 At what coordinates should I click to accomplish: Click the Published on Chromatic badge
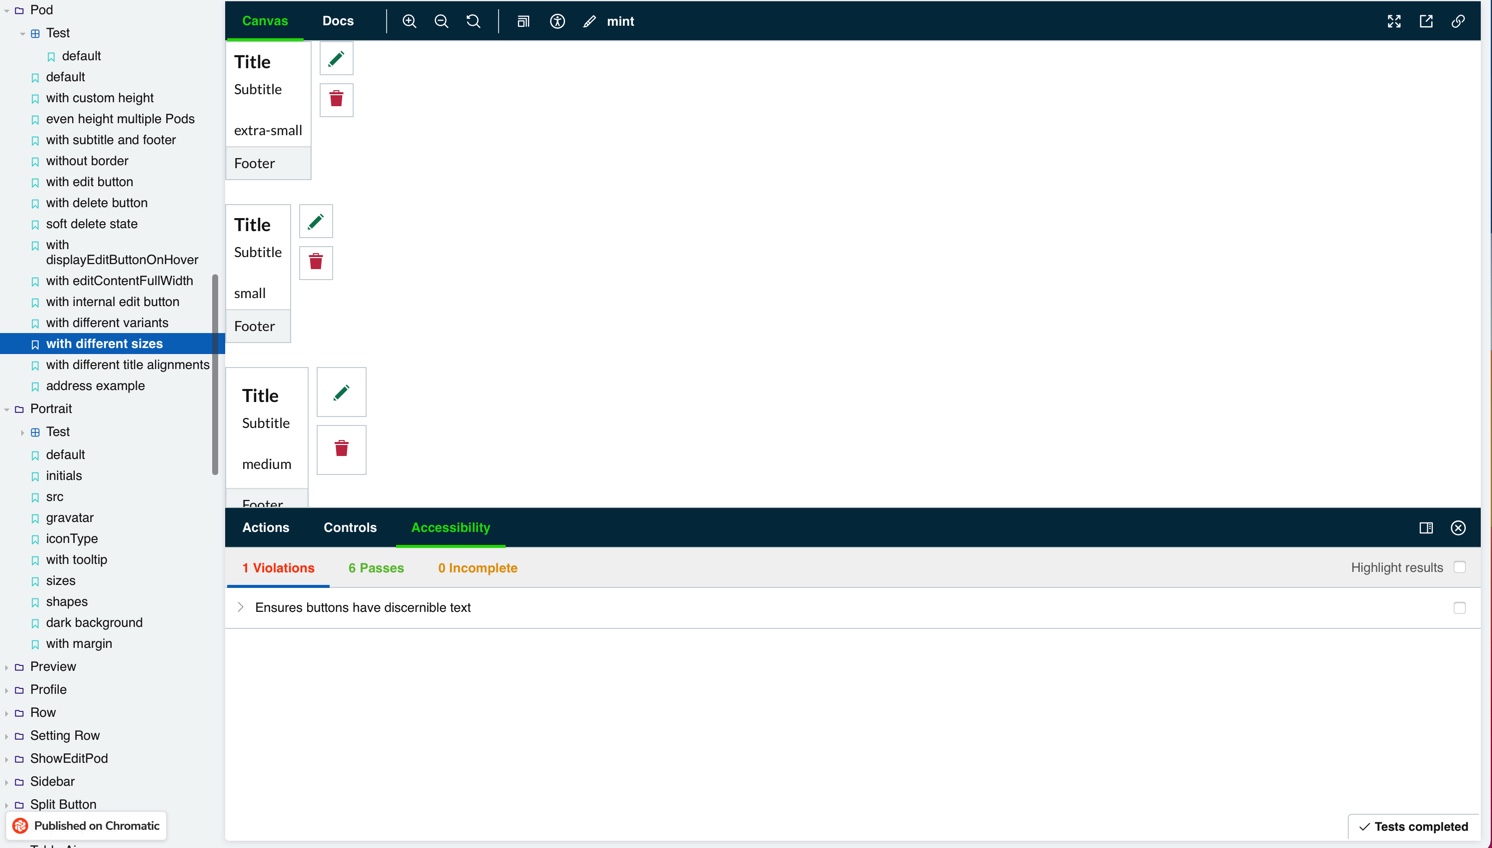pyautogui.click(x=87, y=826)
